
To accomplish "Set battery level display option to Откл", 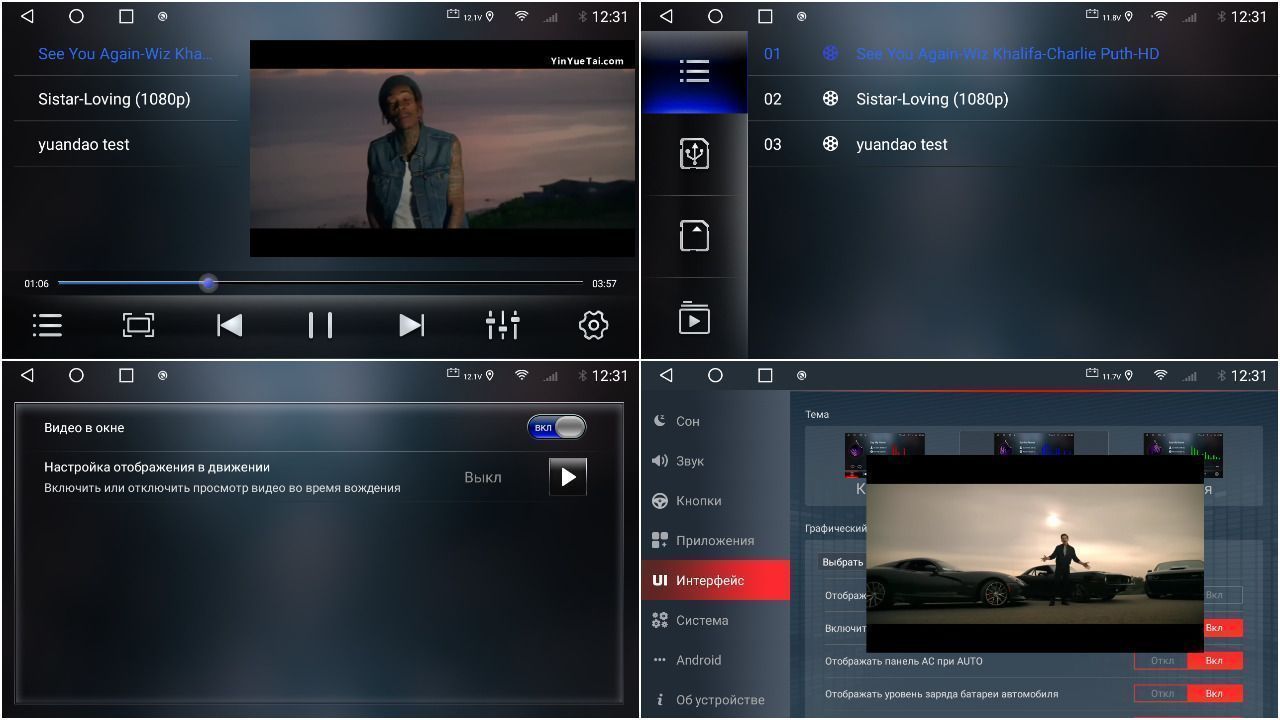I will click(x=1162, y=694).
